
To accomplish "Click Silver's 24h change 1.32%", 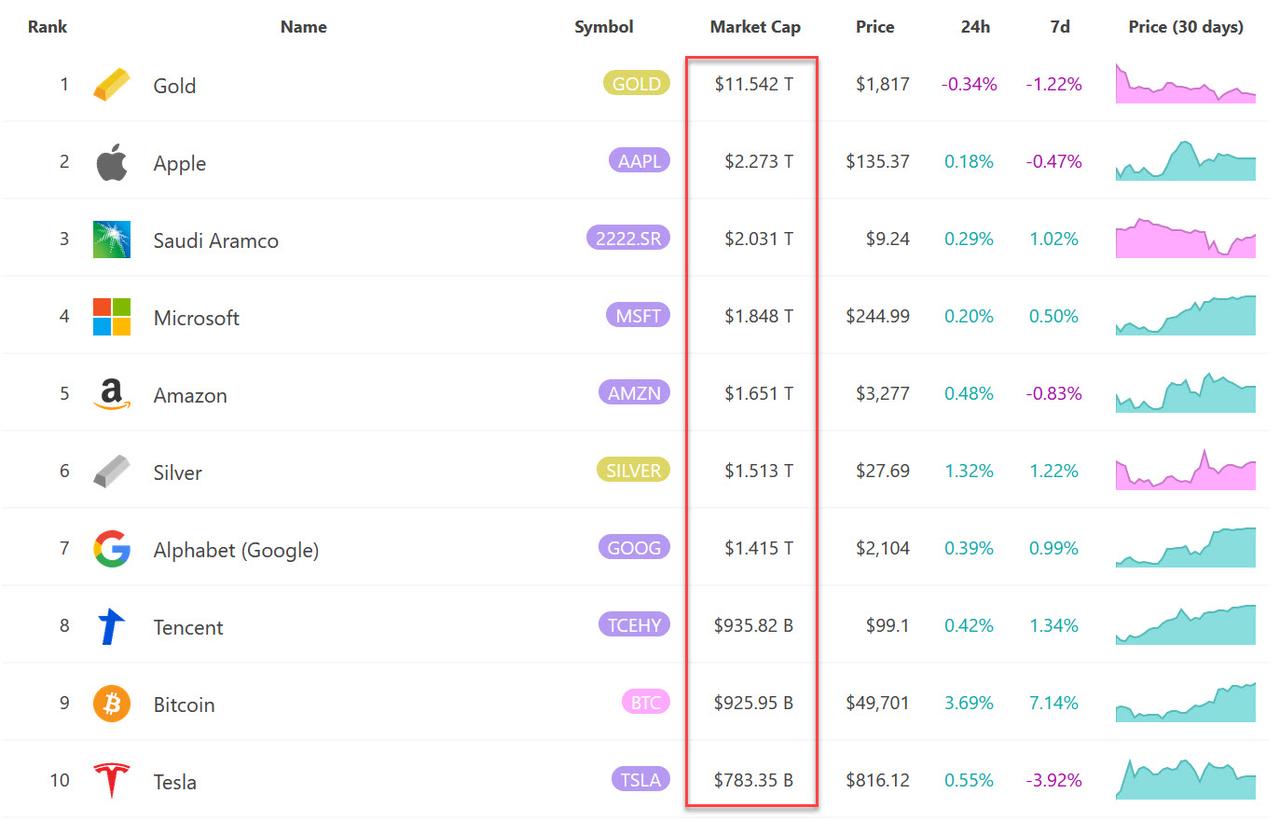I will tap(969, 470).
